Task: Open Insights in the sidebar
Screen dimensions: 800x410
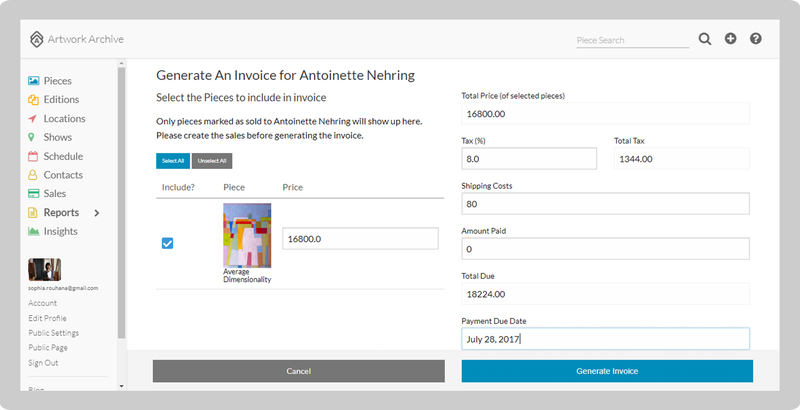Action: 60,232
